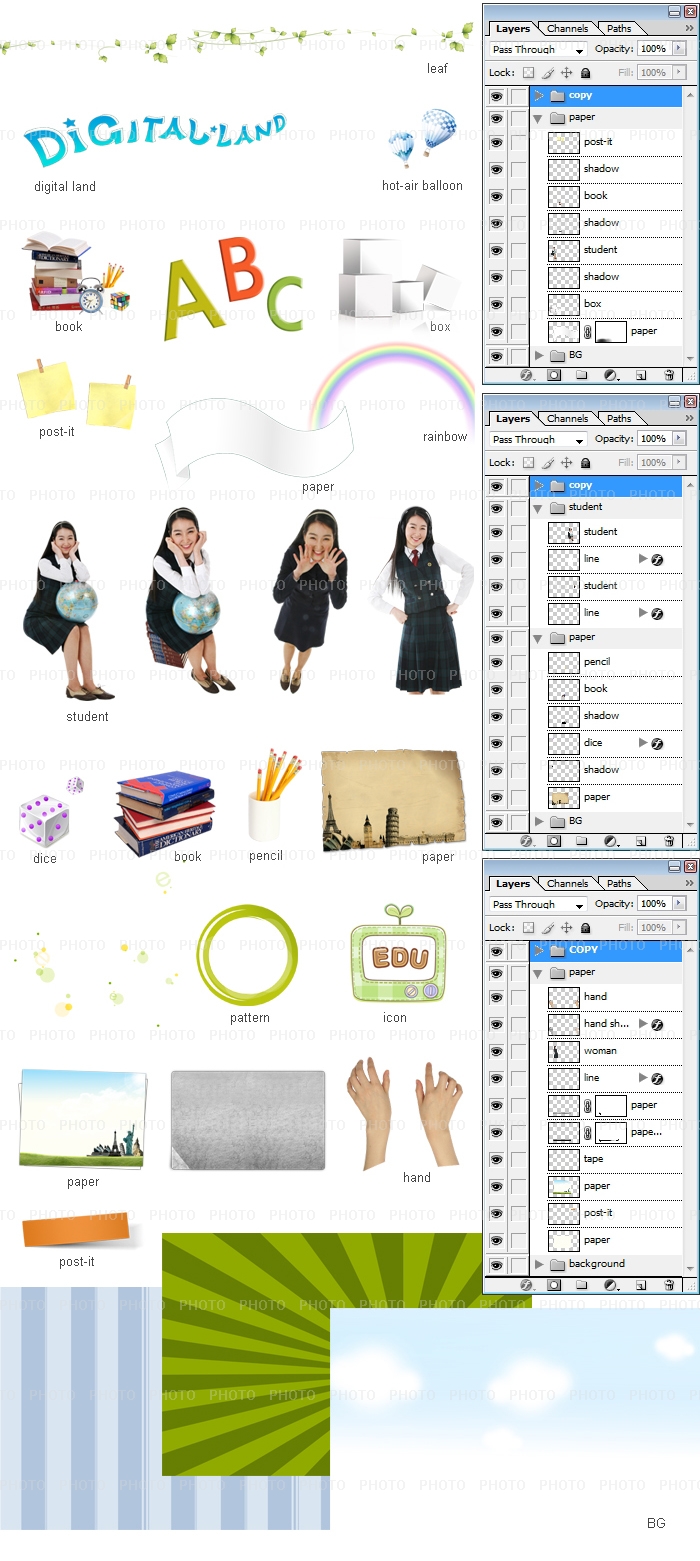Hide the post-it layer in box-layer panel
Viewport: 700px width, 1561px height.
(496, 142)
